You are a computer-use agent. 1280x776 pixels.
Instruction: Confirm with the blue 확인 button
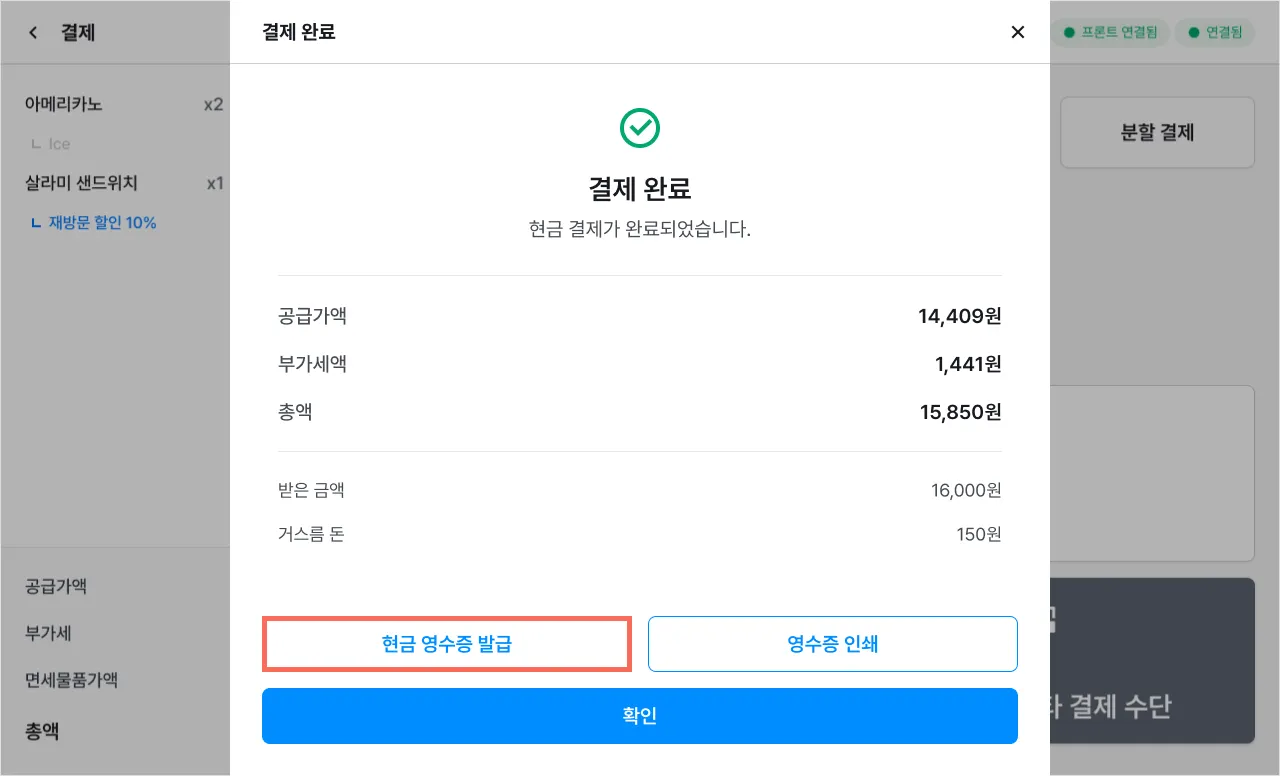tap(640, 716)
